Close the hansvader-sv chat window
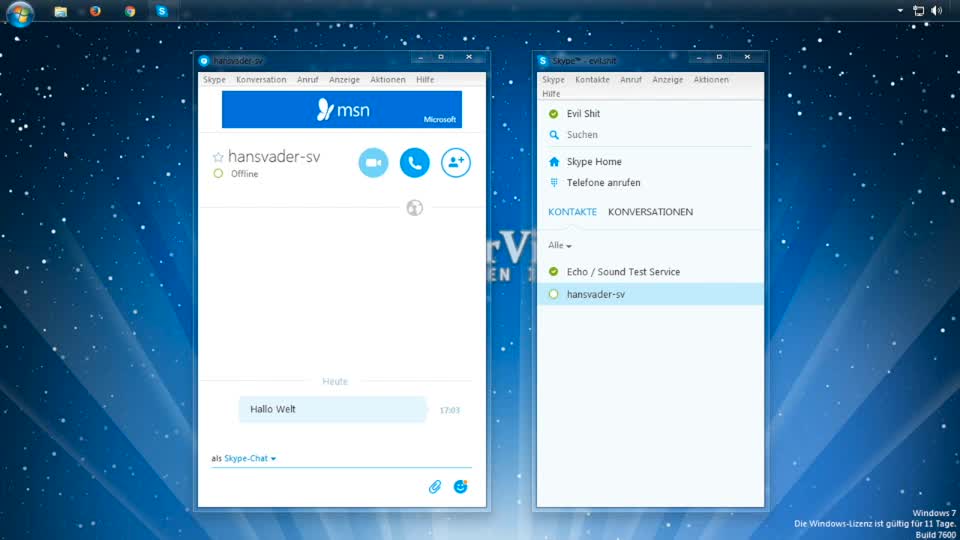This screenshot has width=960, height=540. pyautogui.click(x=469, y=58)
